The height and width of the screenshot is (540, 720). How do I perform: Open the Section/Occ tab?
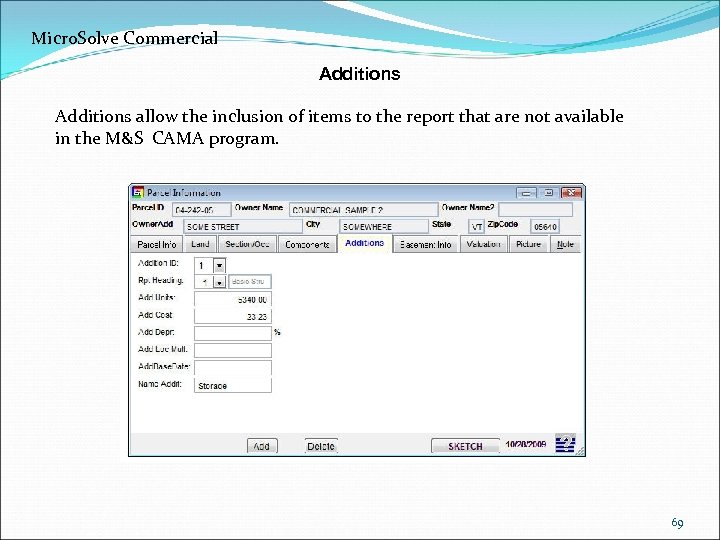point(247,244)
